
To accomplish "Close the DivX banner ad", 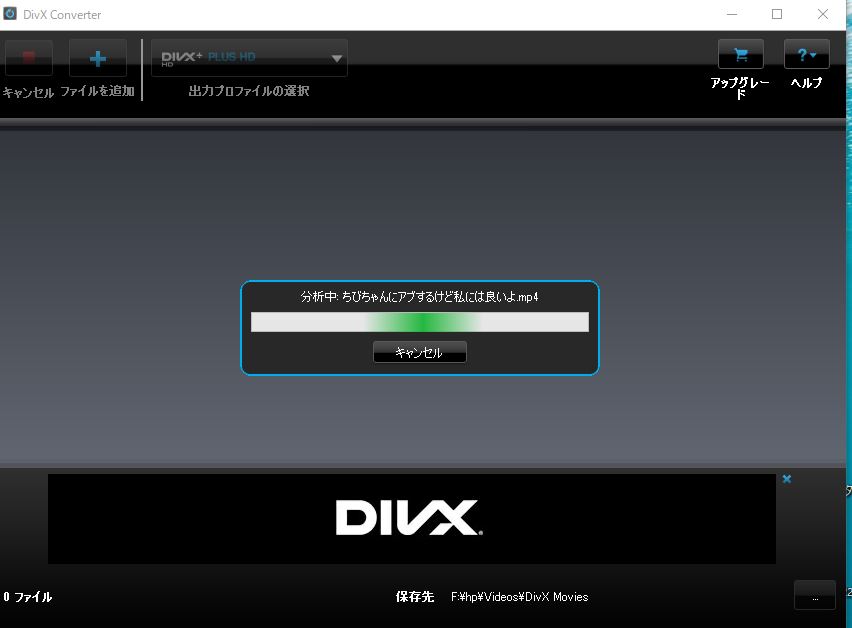I will [x=787, y=479].
